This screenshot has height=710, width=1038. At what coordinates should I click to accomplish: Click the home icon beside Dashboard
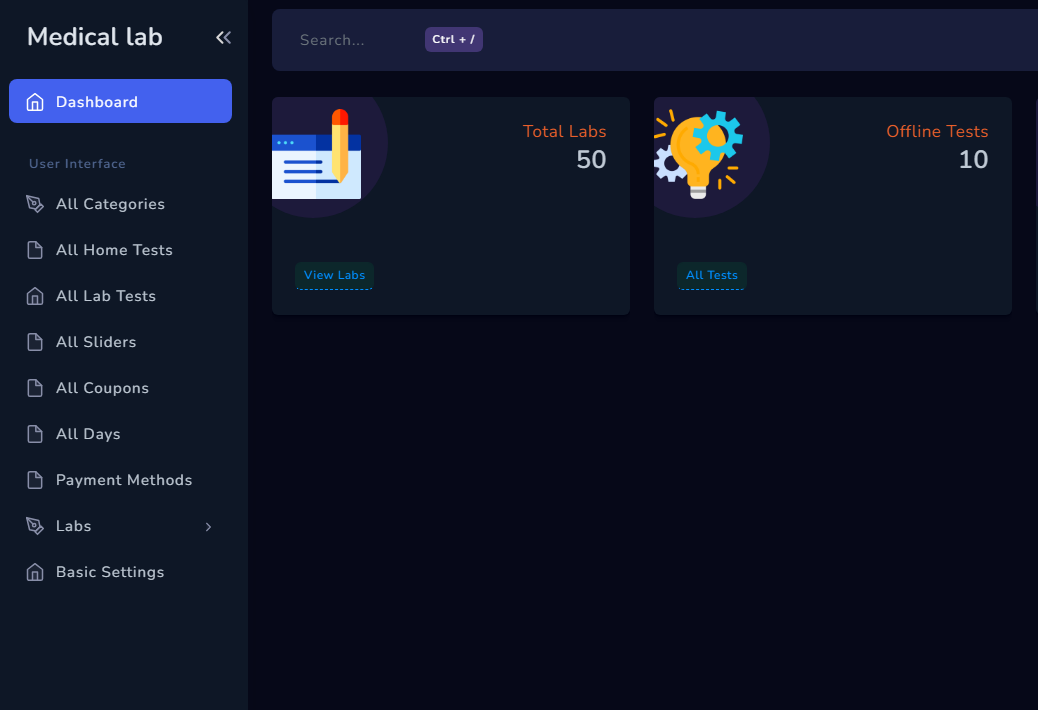point(35,102)
